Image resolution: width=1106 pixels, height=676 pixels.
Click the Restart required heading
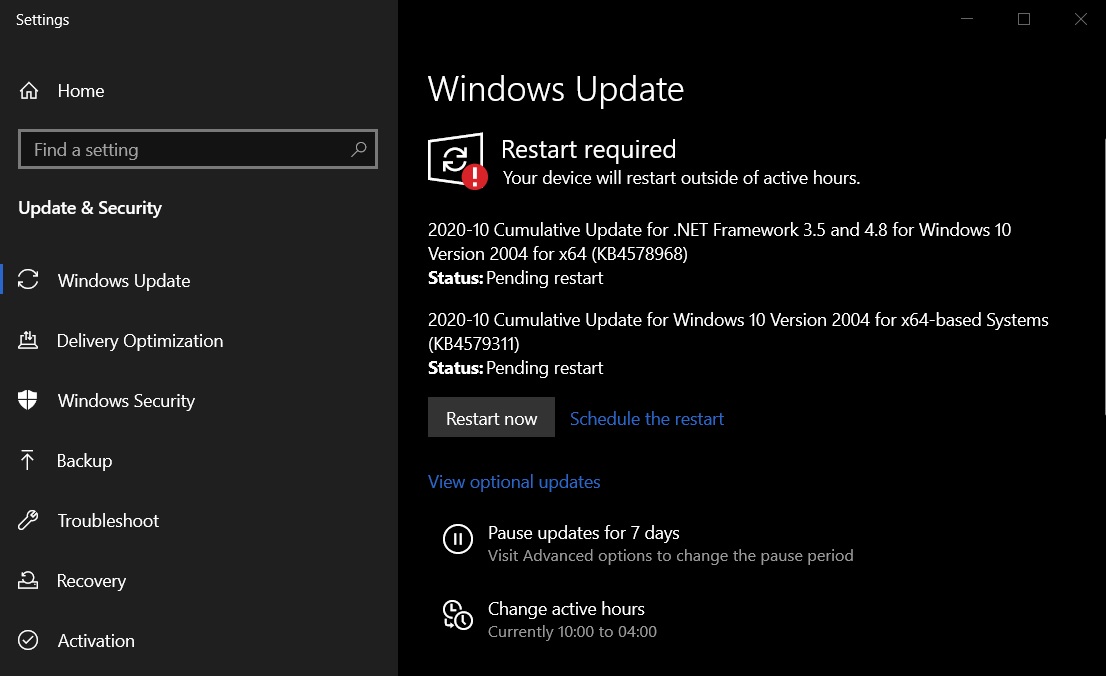588,150
